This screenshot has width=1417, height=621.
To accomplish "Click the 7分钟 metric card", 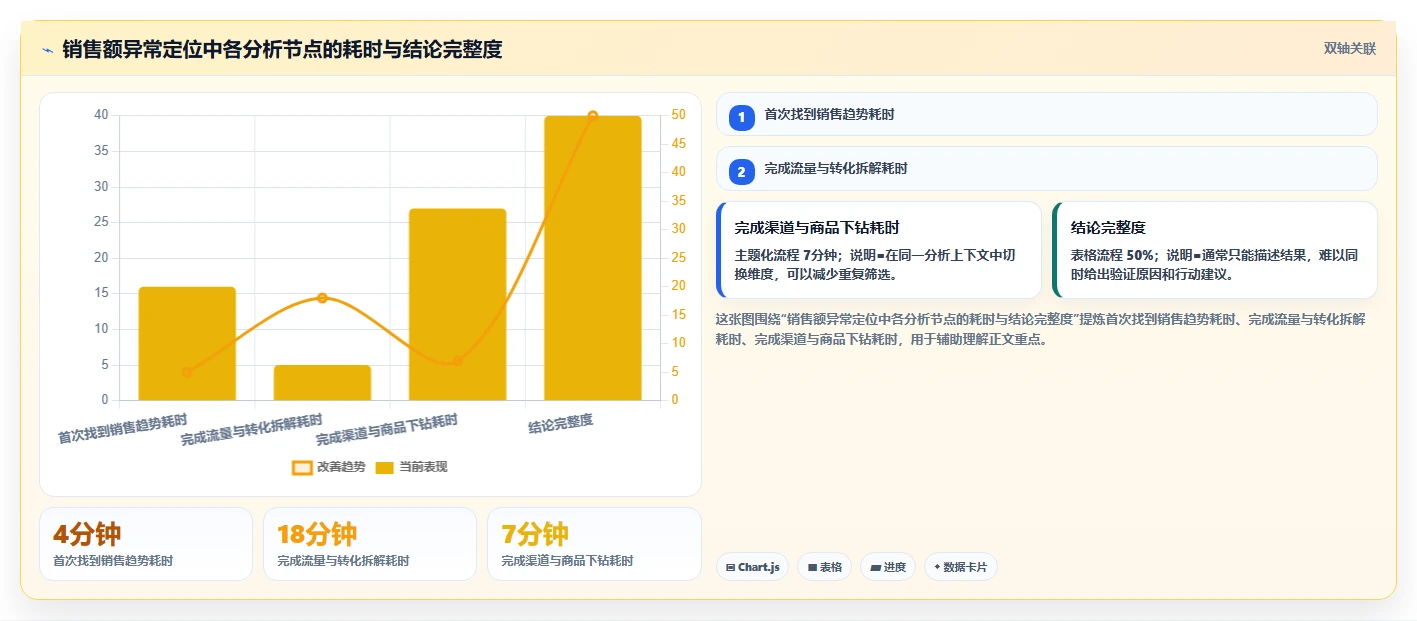I will click(594, 544).
